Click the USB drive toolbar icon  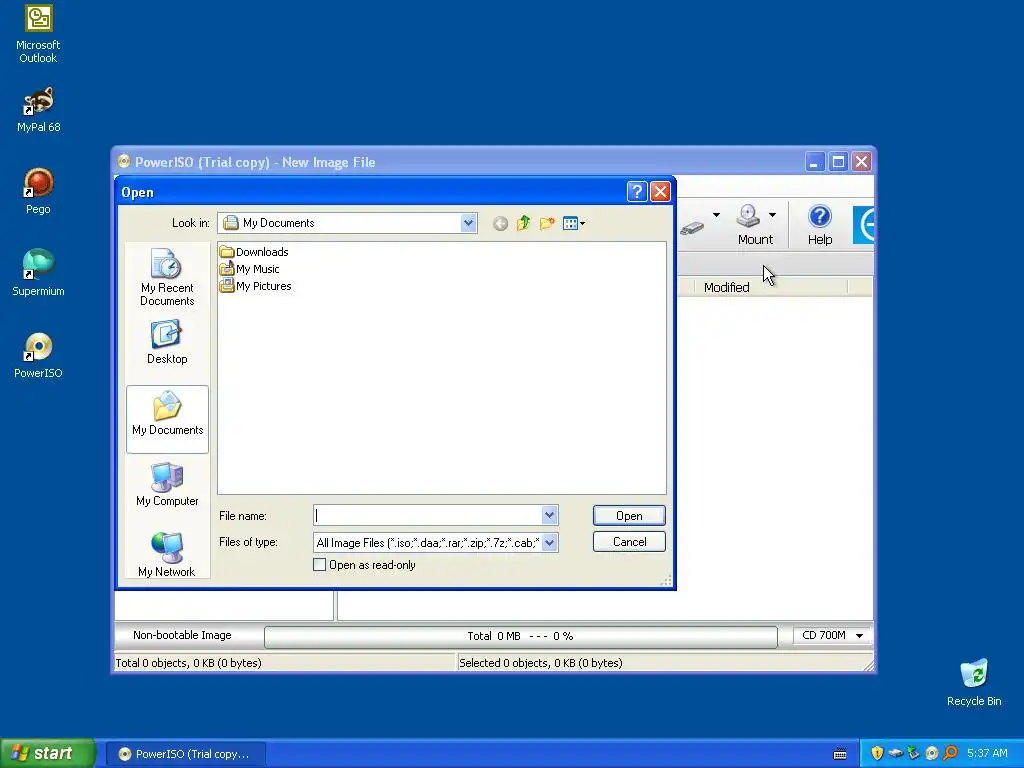(692, 228)
